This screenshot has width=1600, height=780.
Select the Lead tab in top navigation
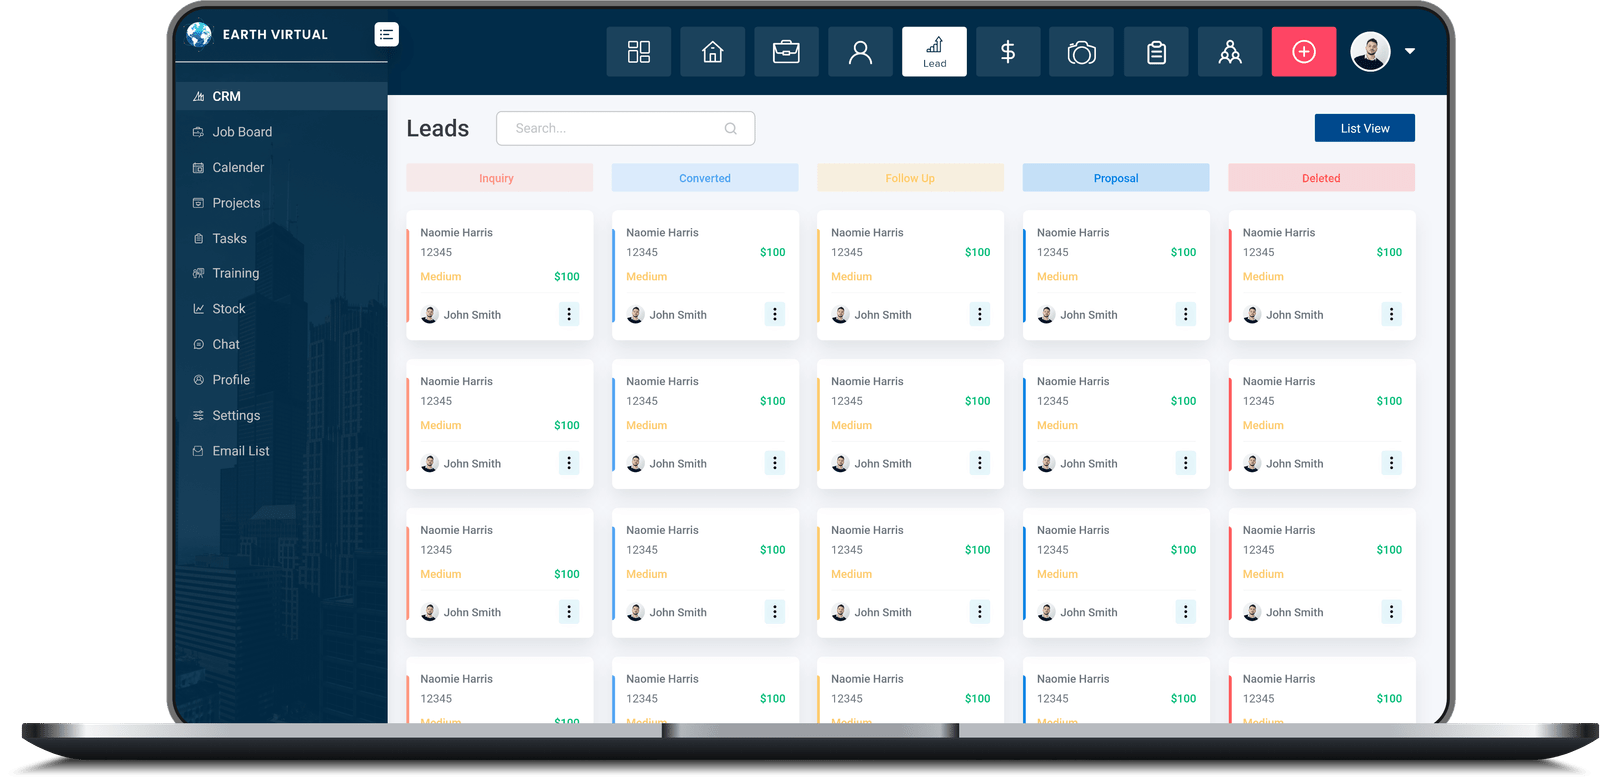click(x=934, y=52)
